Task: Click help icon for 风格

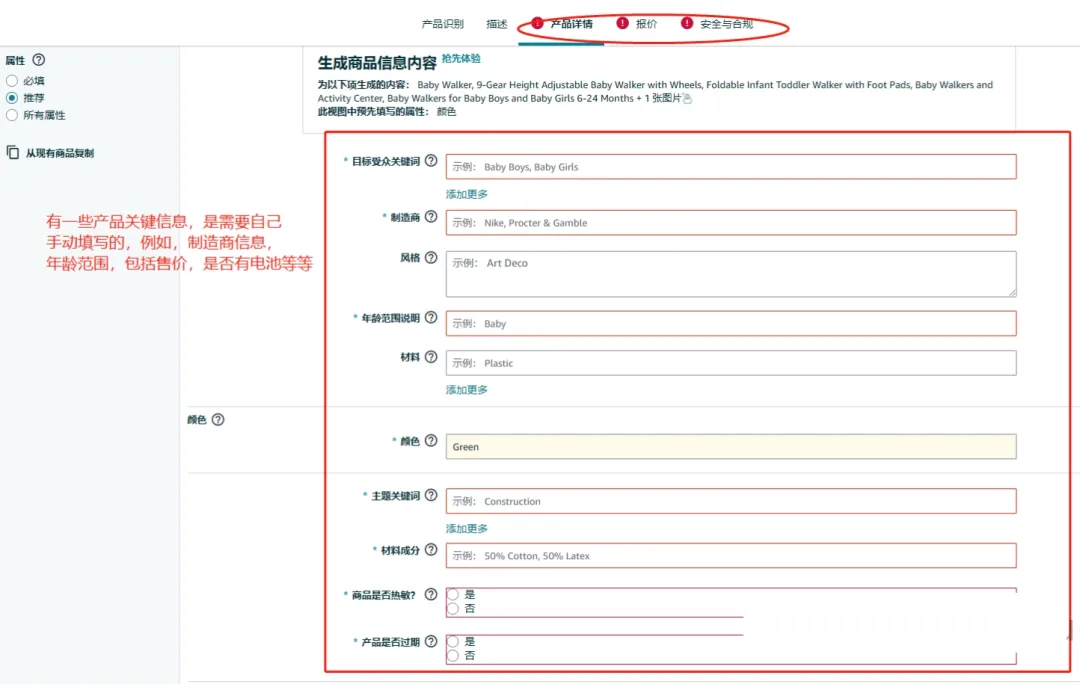Action: [431, 257]
